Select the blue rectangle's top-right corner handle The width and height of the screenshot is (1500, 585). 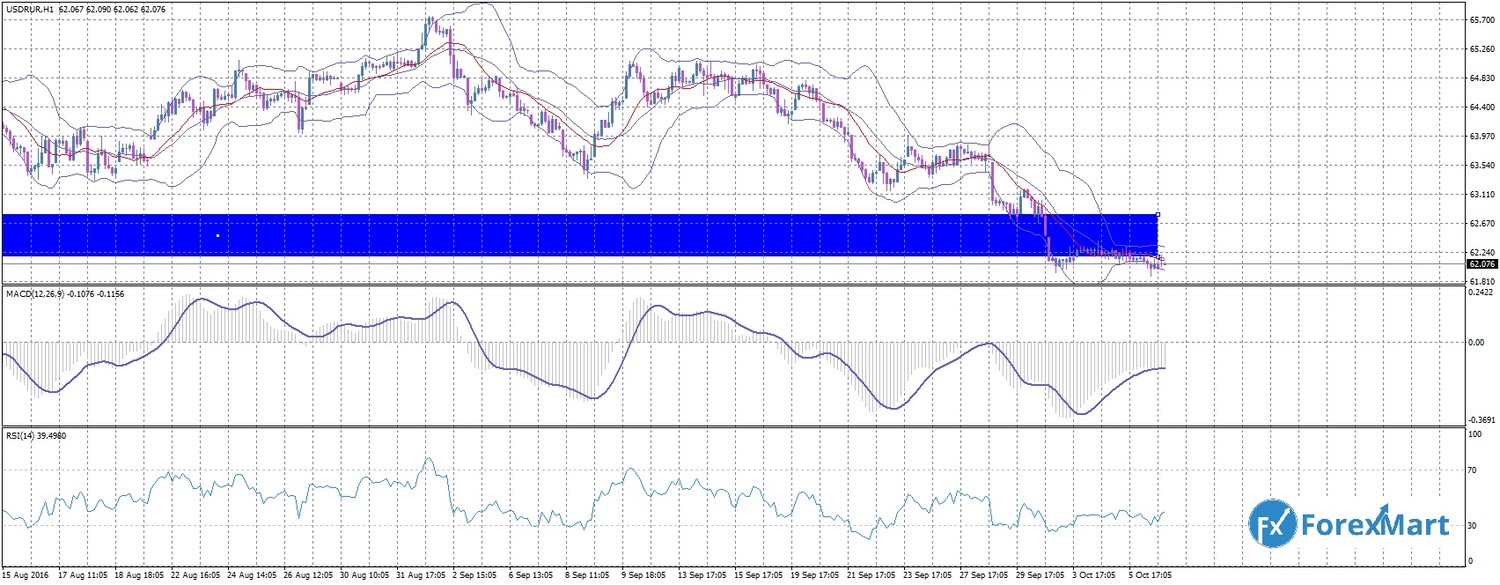[1158, 215]
